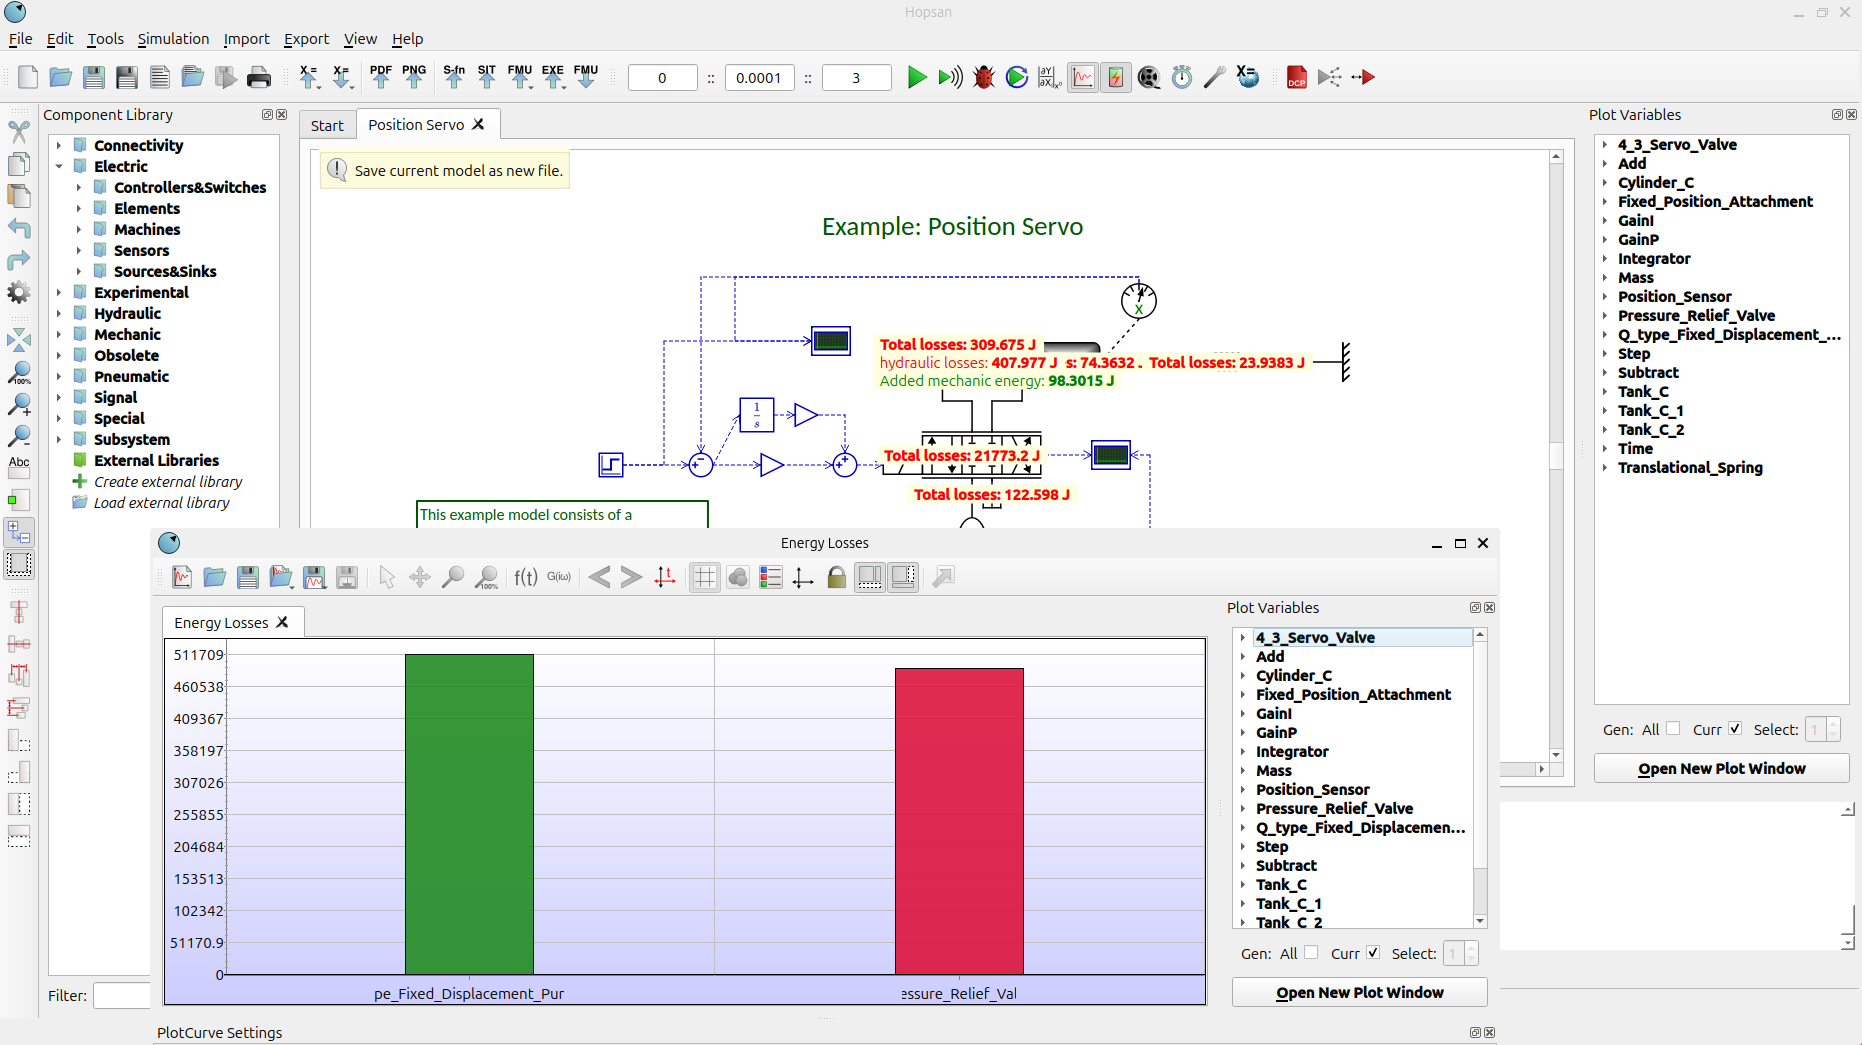The height and width of the screenshot is (1045, 1862).
Task: Click Create external library link
Action: click(168, 481)
